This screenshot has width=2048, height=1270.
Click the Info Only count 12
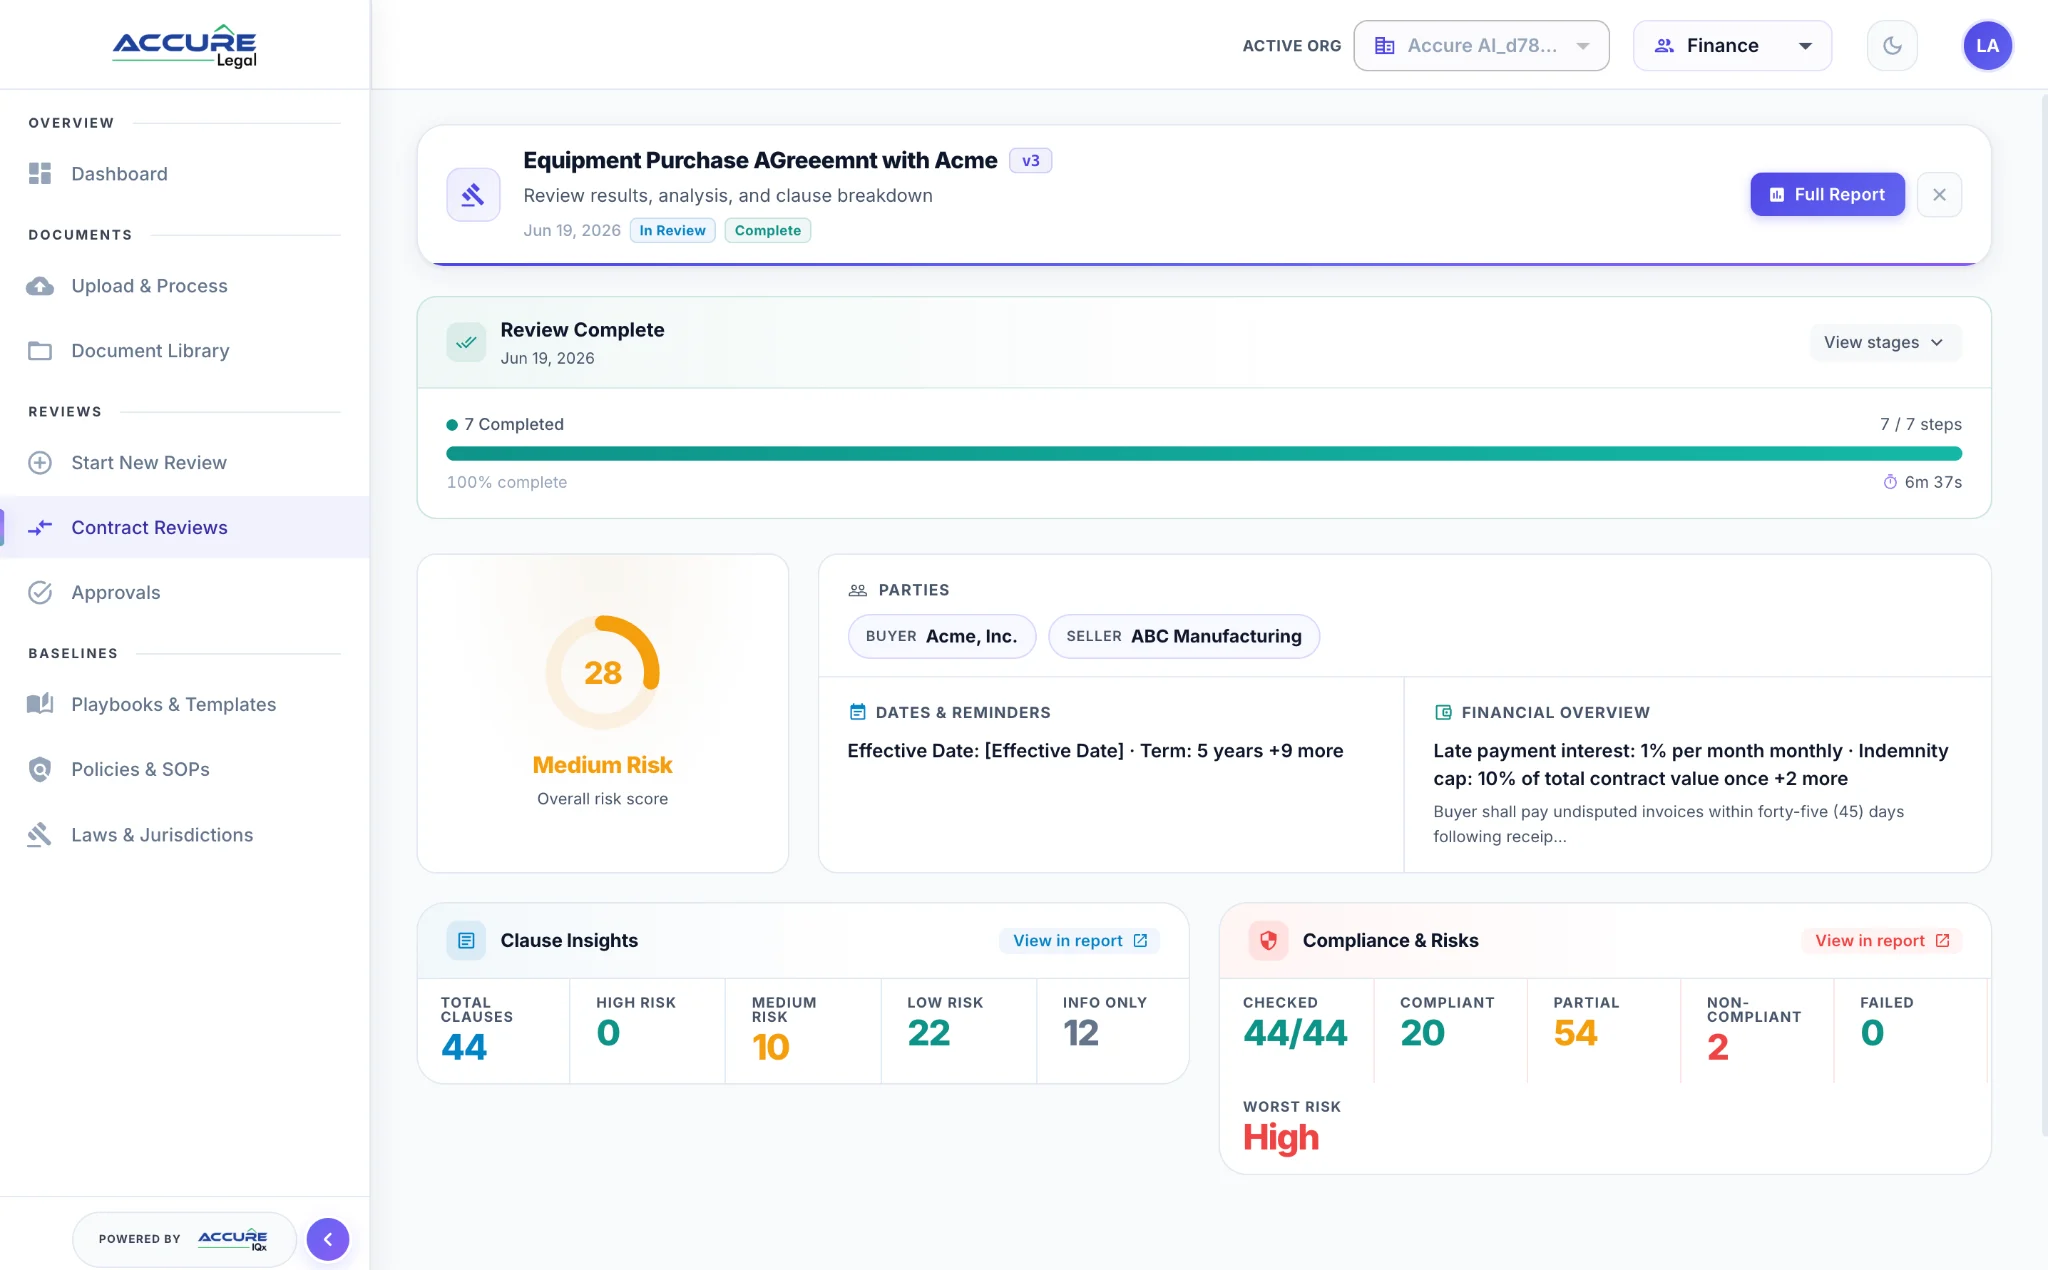(x=1081, y=1033)
